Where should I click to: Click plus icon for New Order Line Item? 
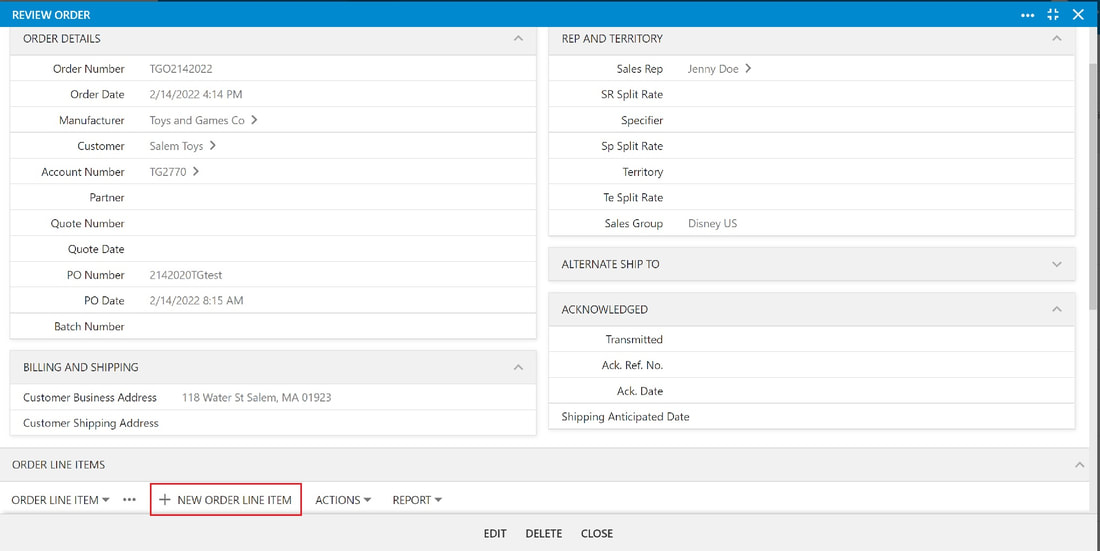165,500
